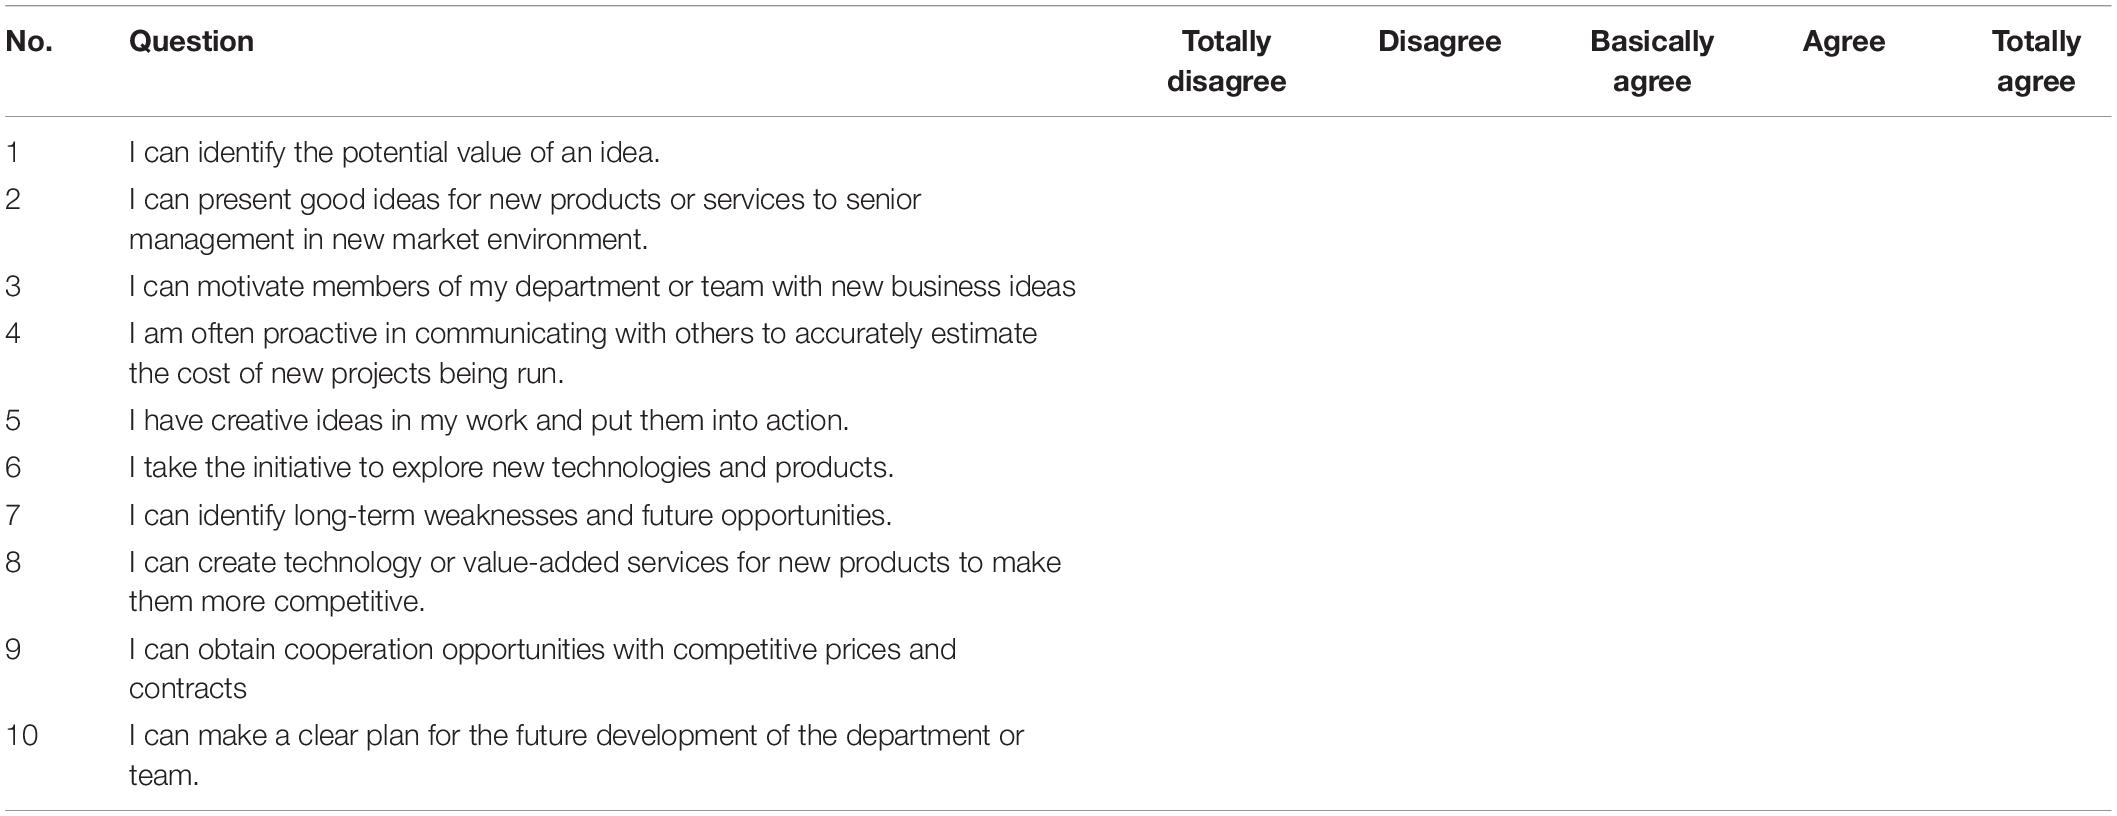Select question 4 about estimating project costs
Image resolution: width=2117 pixels, height=816 pixels.
[582, 353]
